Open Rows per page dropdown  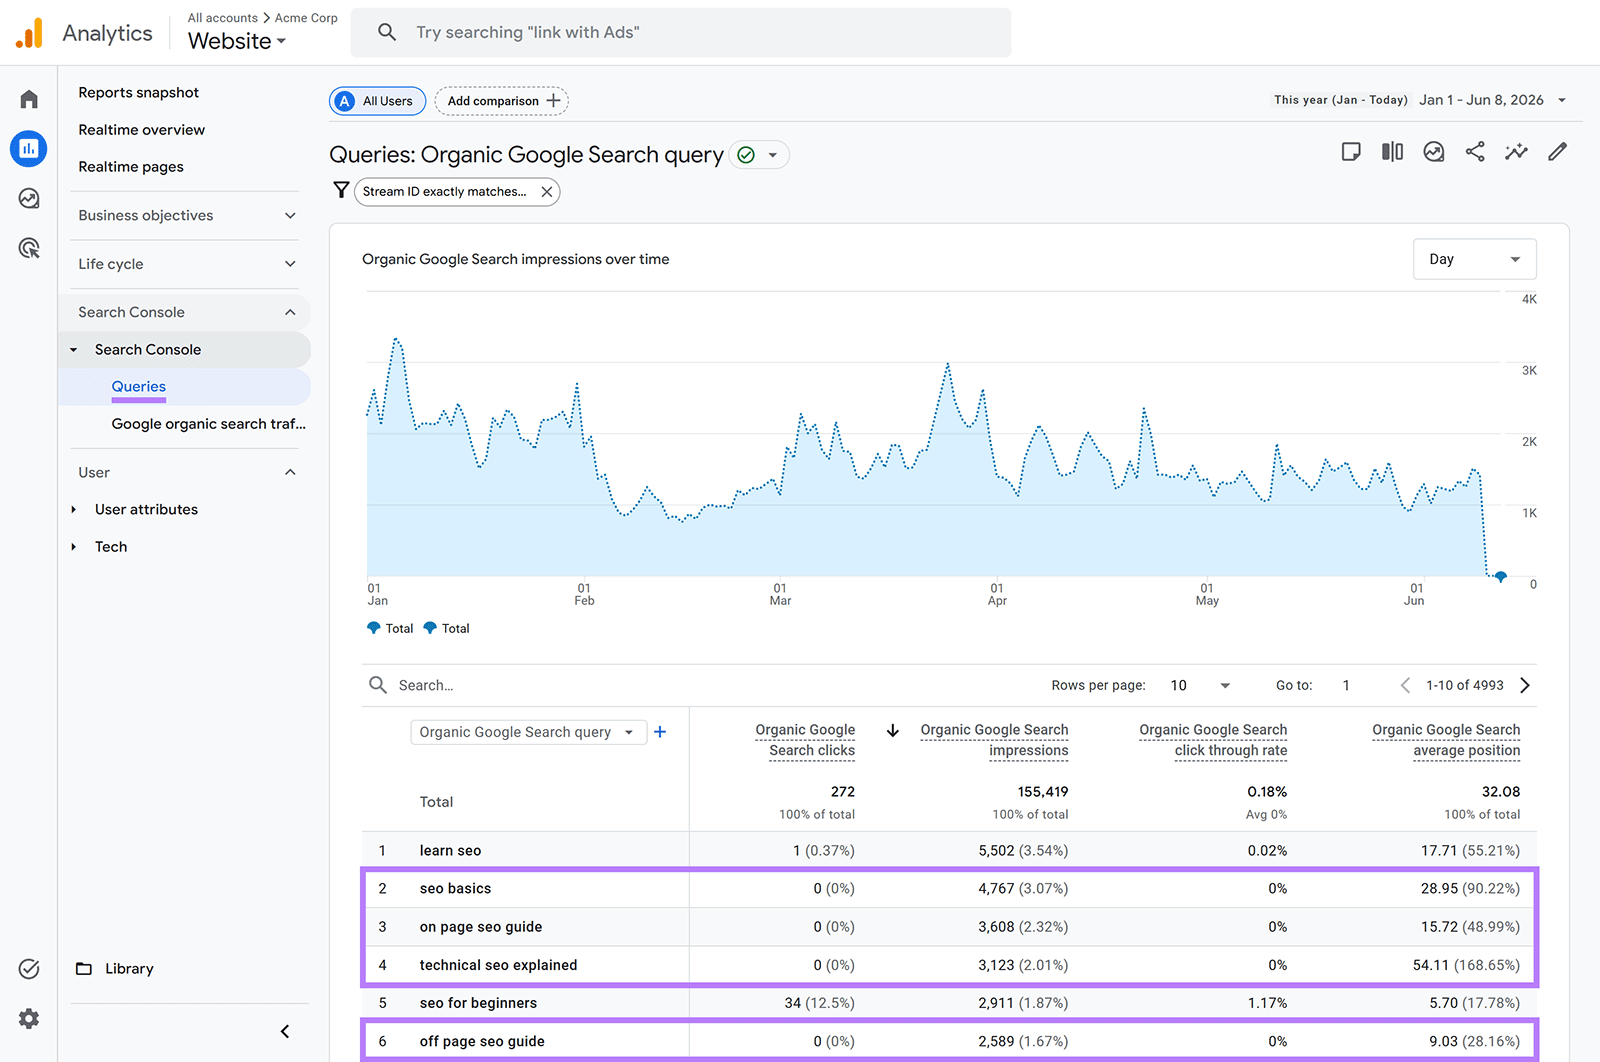pos(1201,685)
